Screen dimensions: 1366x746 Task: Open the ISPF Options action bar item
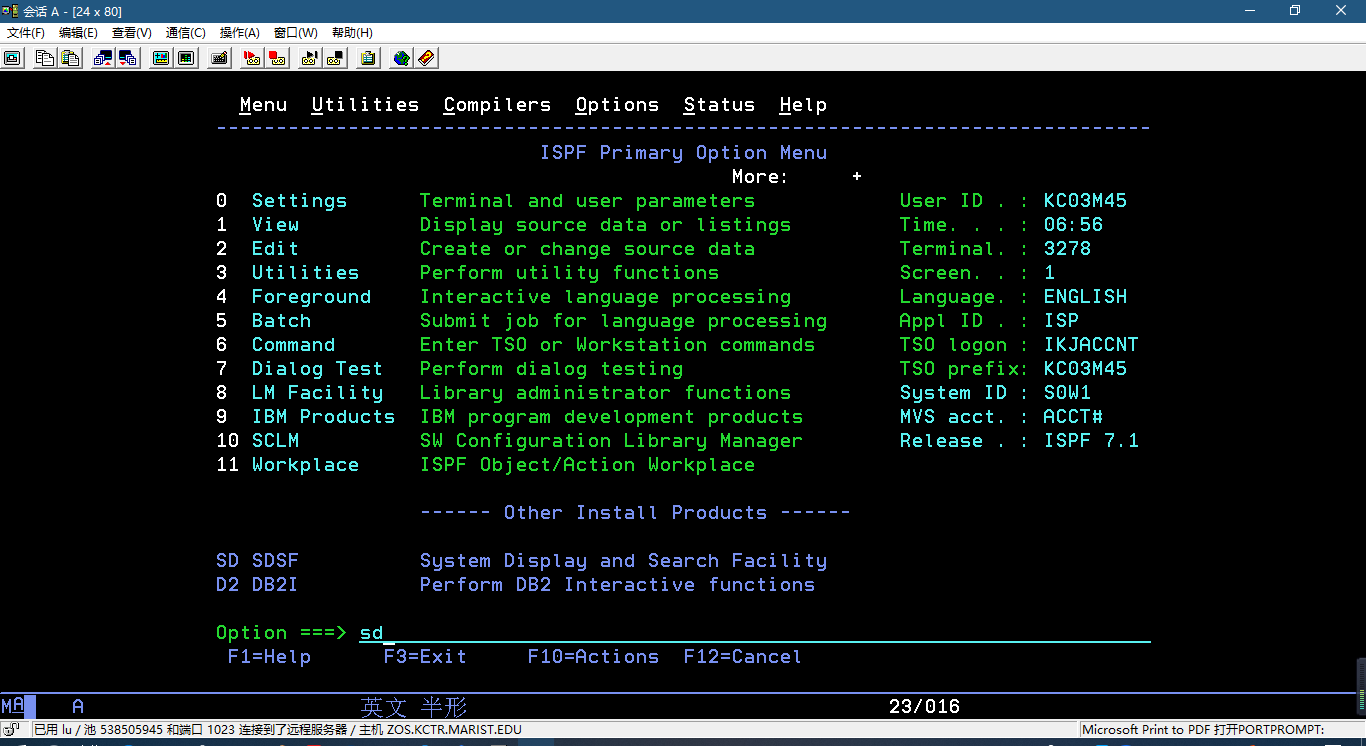[x=617, y=105]
